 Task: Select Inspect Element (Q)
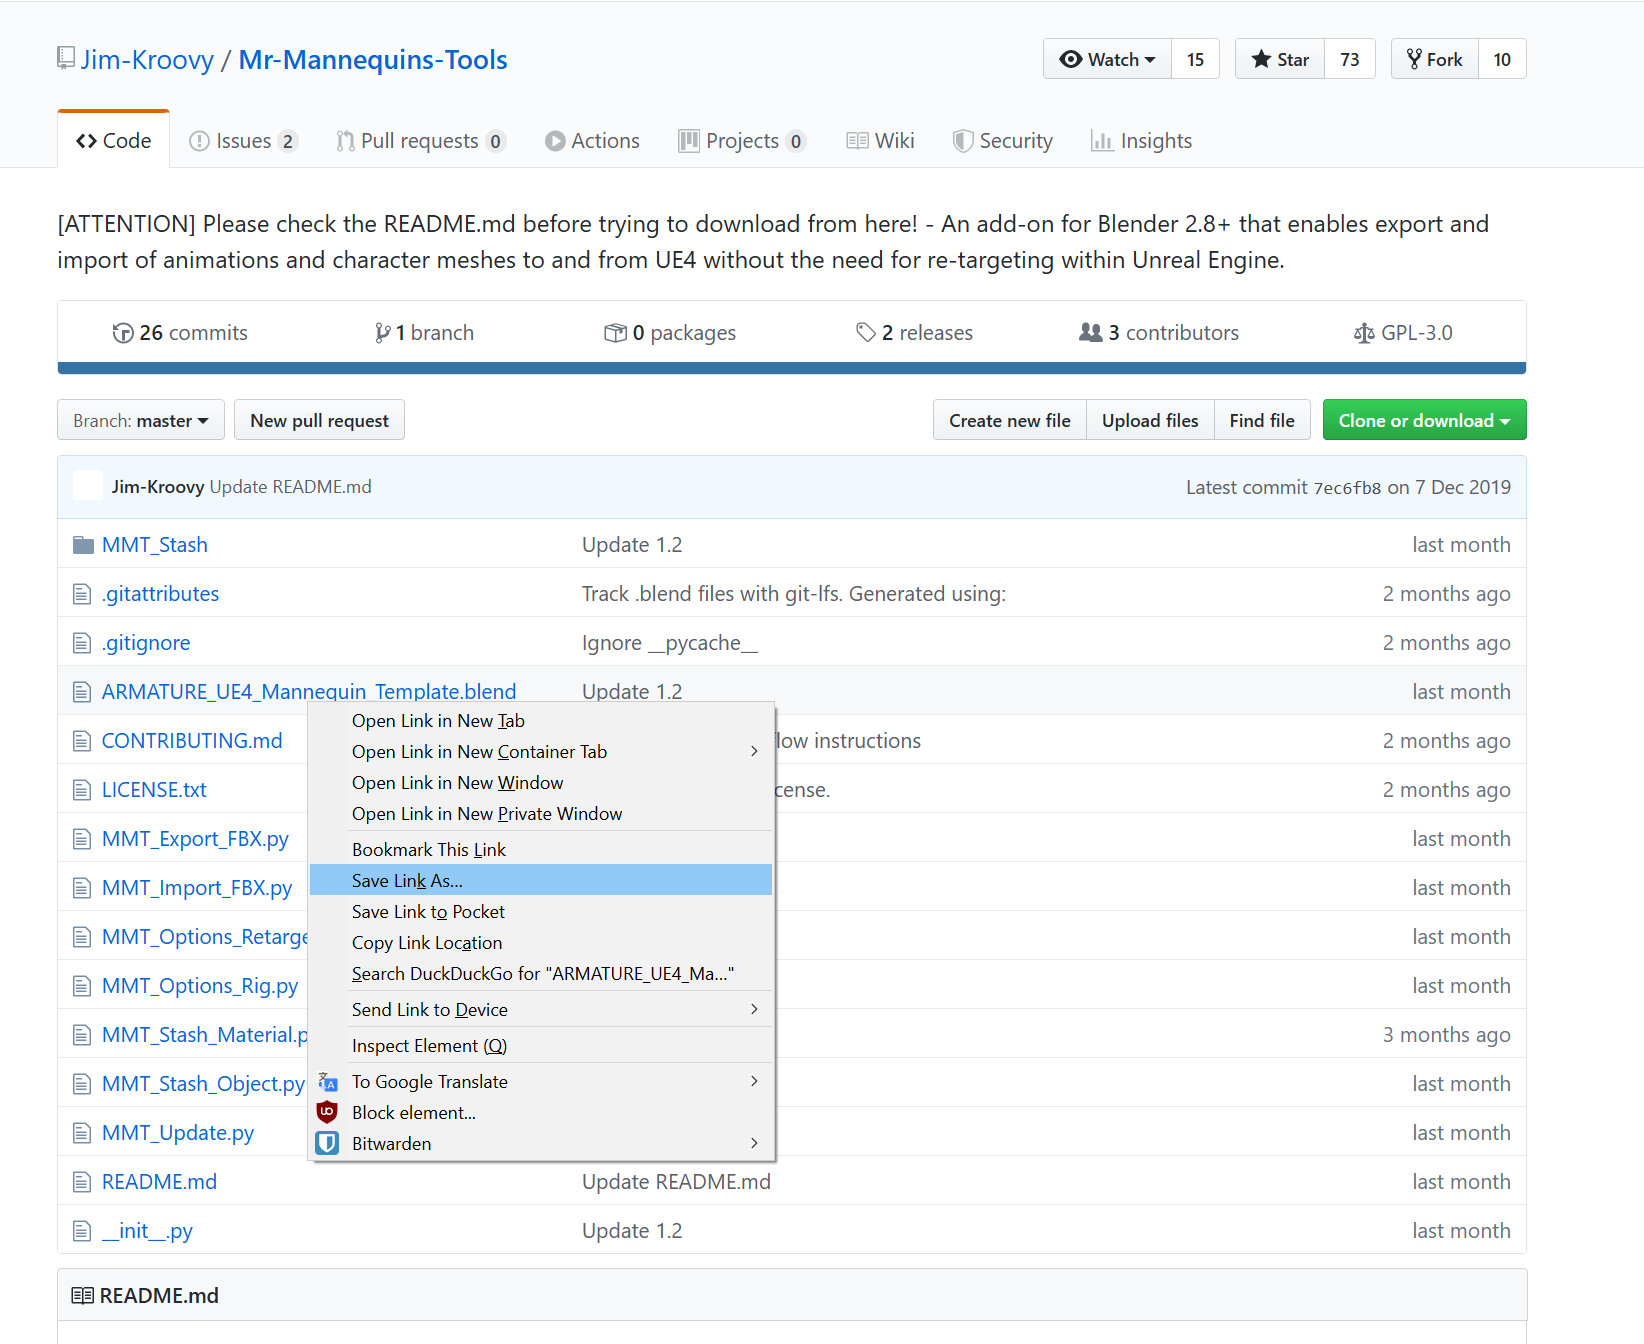coord(541,1046)
